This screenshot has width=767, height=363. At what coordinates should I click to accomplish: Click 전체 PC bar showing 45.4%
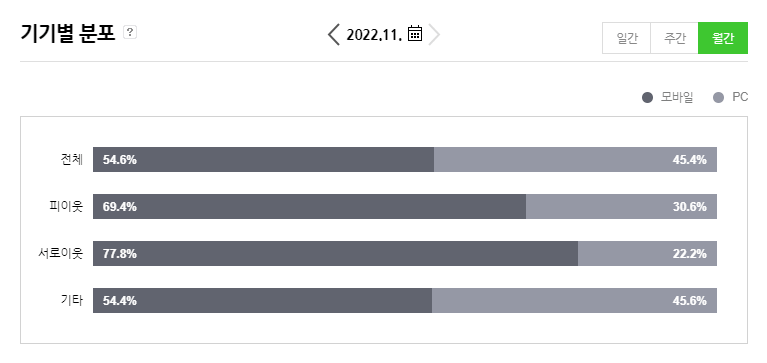pyautogui.click(x=575, y=159)
